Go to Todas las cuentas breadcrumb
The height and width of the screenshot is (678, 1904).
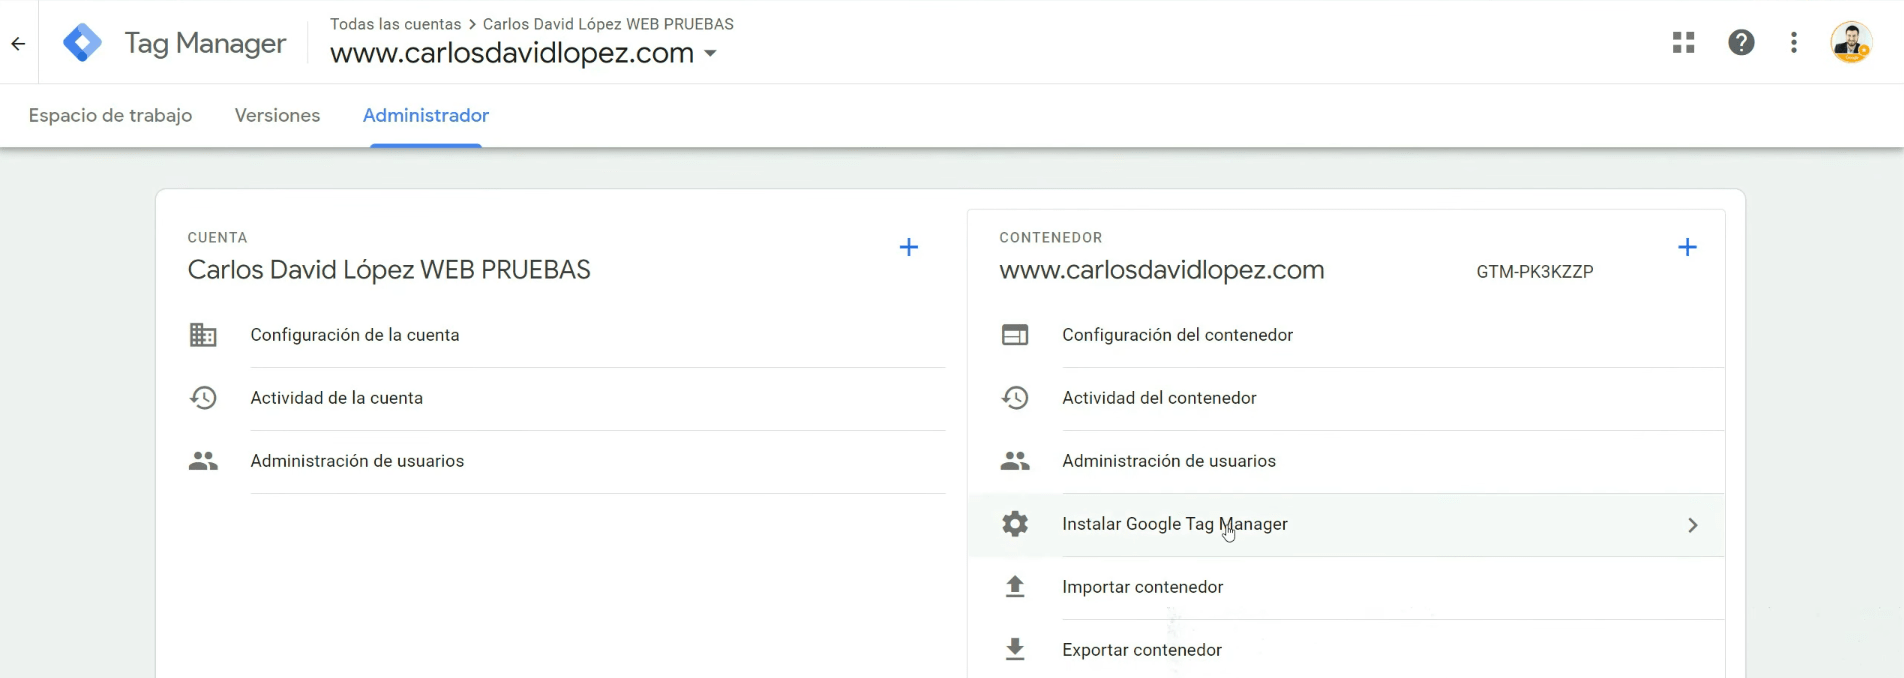(x=395, y=24)
